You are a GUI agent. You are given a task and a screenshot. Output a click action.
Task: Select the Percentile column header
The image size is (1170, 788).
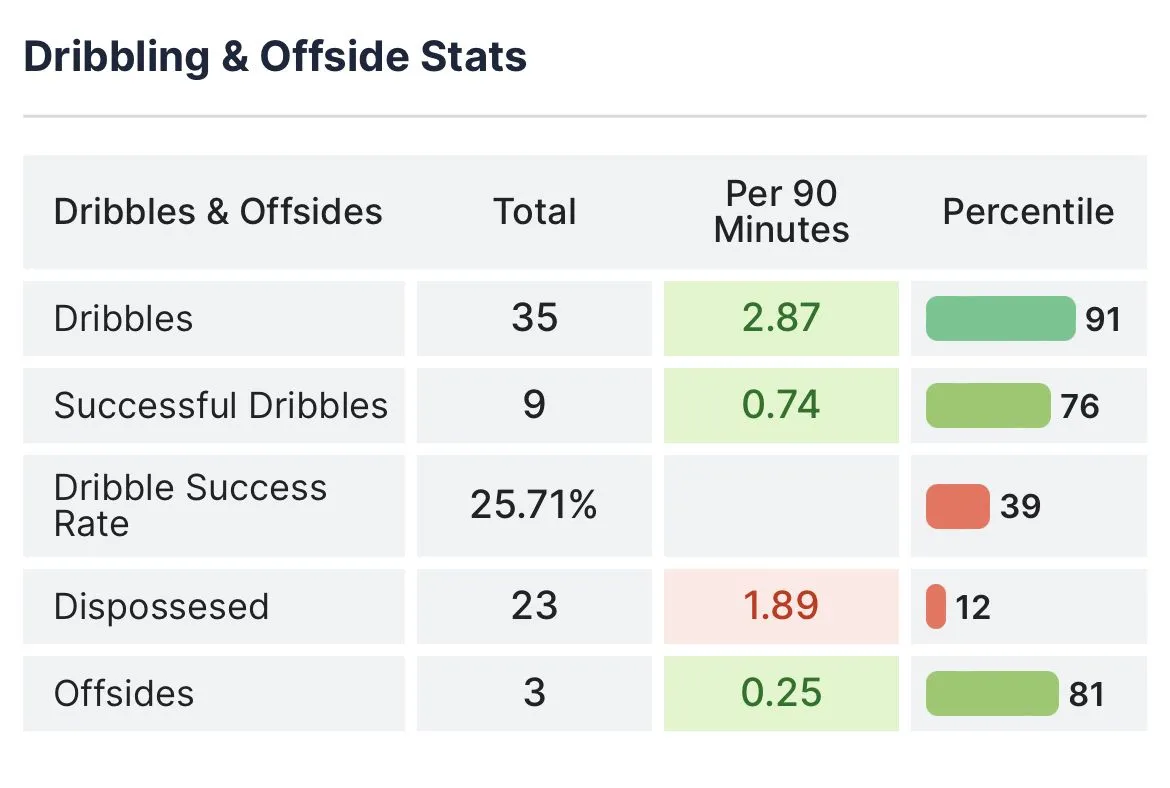[1028, 212]
